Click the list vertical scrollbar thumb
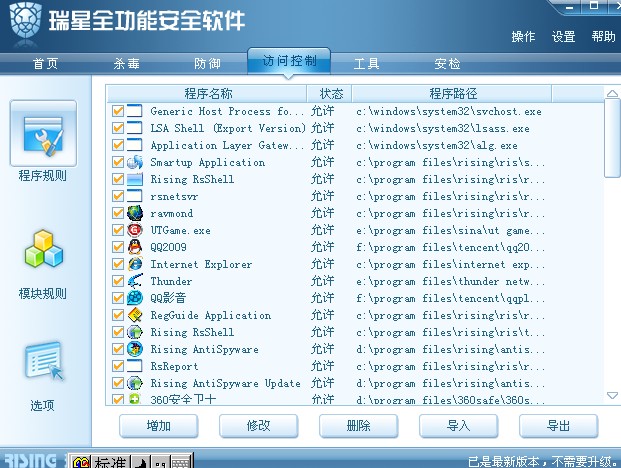This screenshot has width=621, height=468. click(612, 139)
